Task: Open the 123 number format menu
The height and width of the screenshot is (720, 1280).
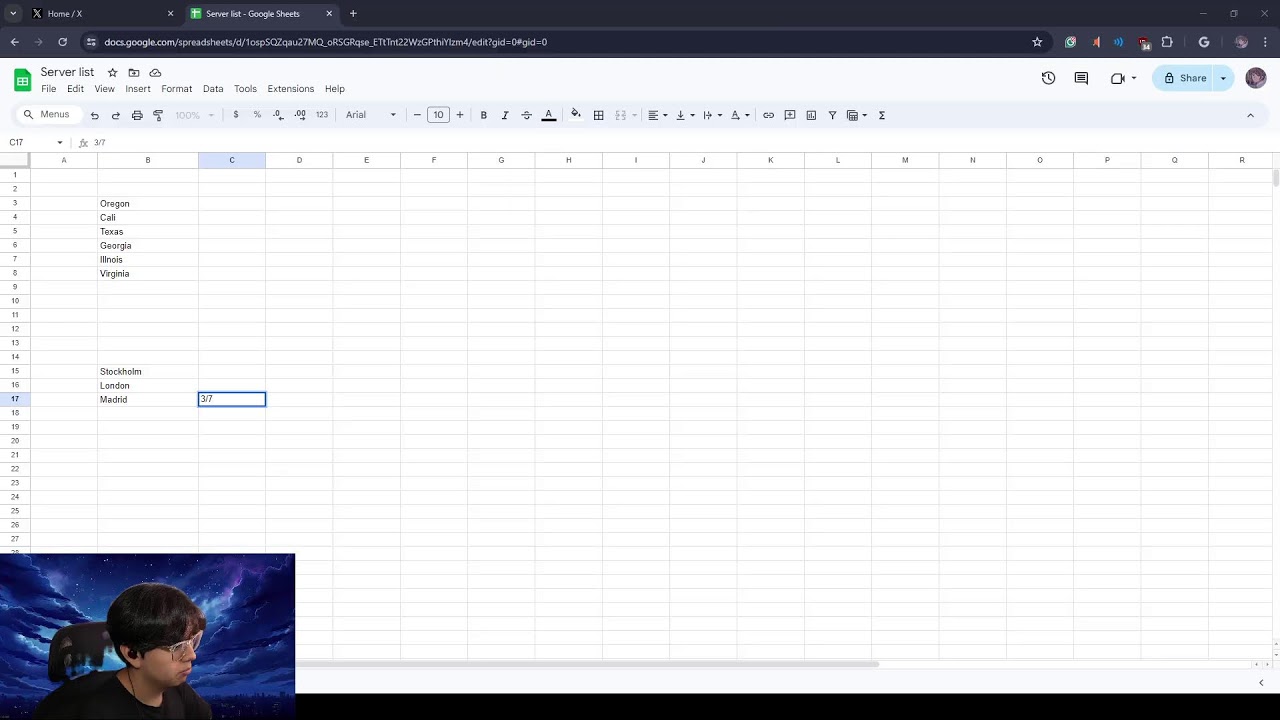Action: (322, 115)
